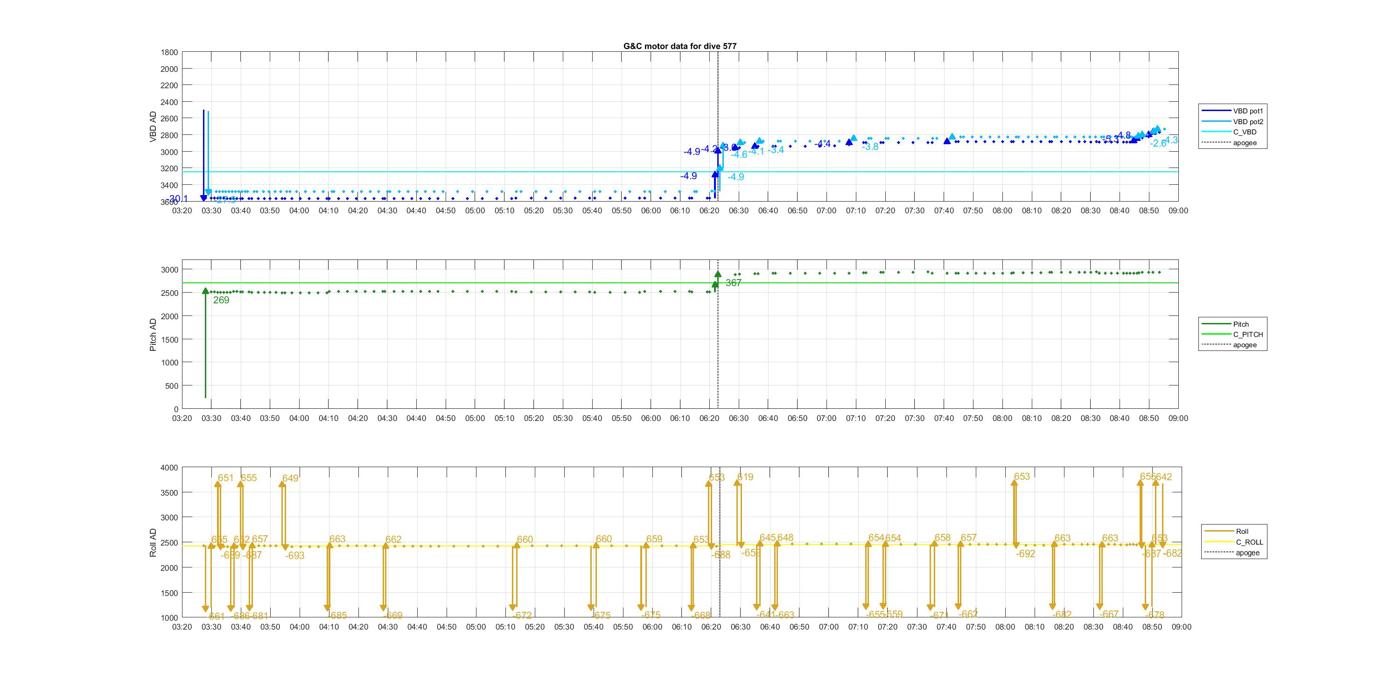Click the '-692' roll data label
Viewport: 1400px width, 693px height.
click(x=1025, y=553)
